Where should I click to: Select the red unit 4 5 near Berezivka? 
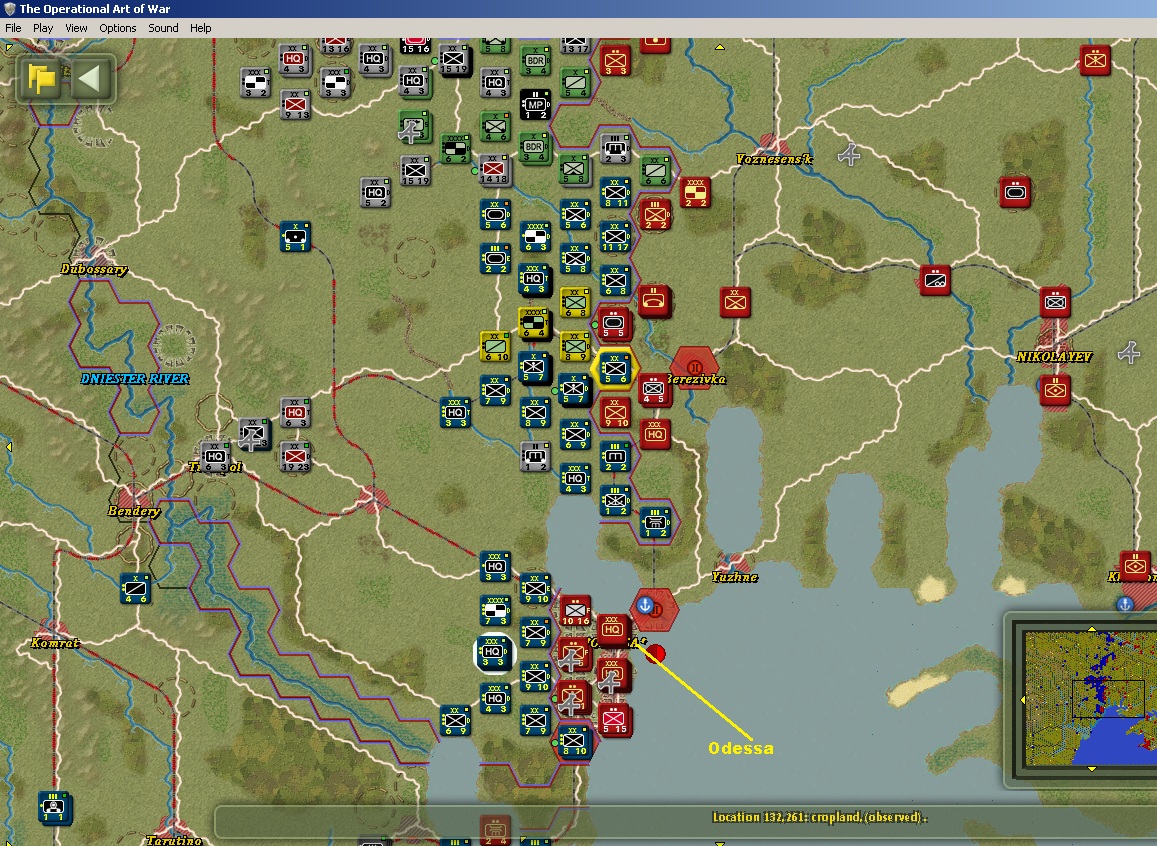click(x=653, y=389)
